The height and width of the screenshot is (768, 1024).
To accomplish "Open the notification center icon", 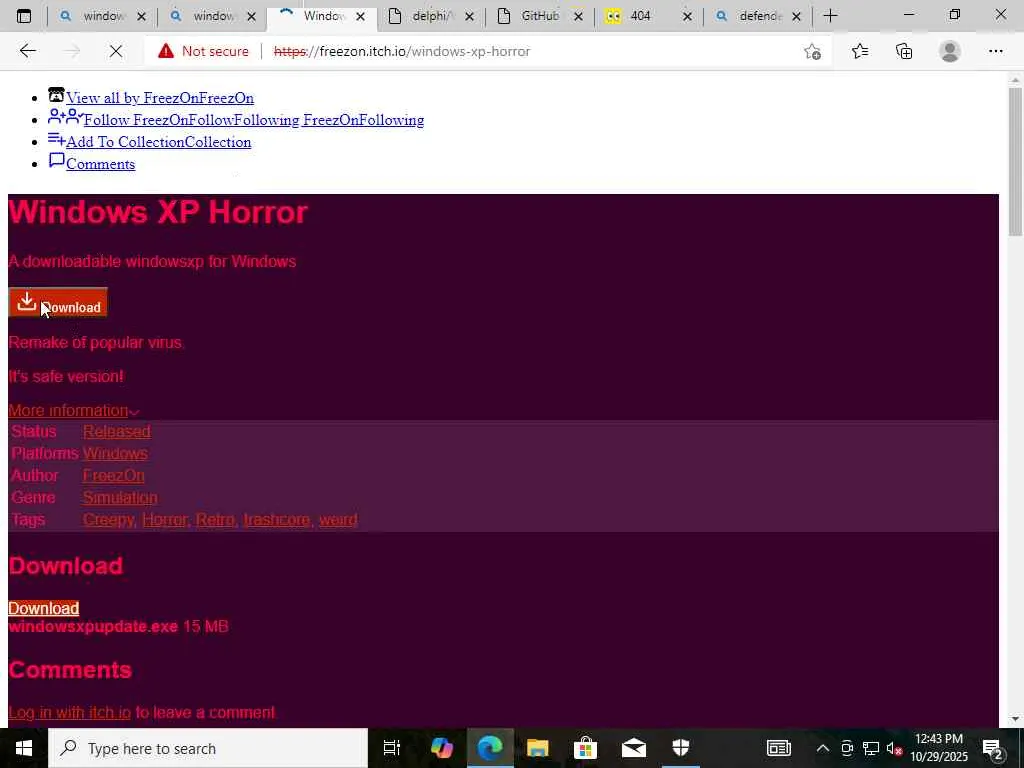I will pyautogui.click(x=994, y=748).
